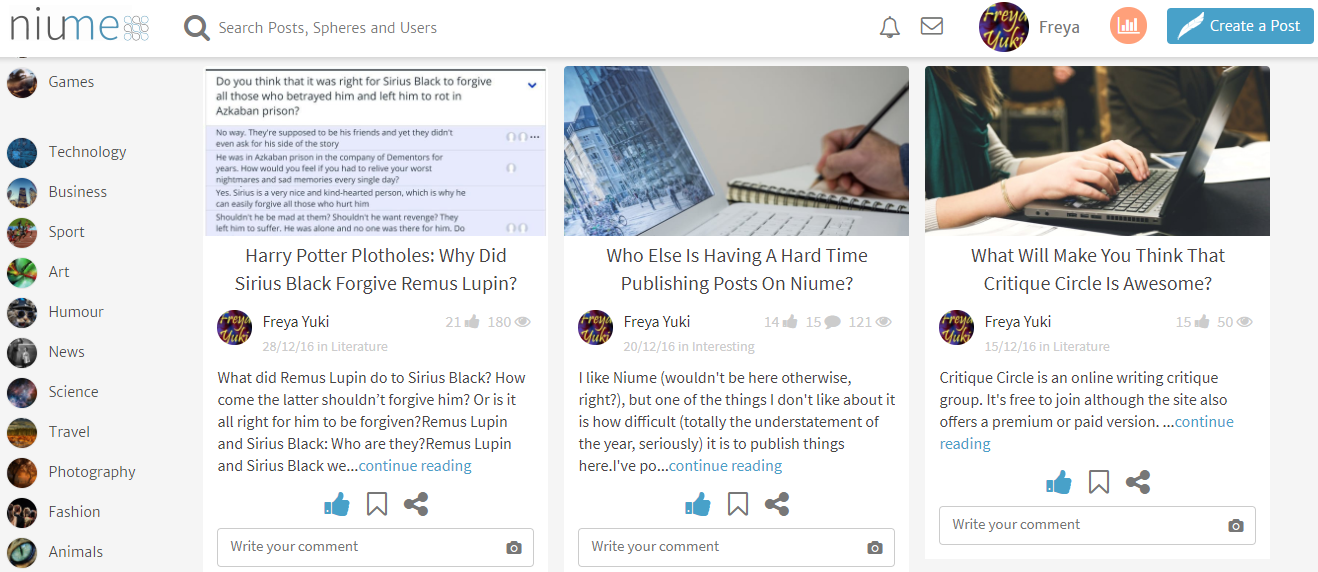1318x572 pixels.
Task: Open the laptop and notebook post thumbnail
Action: [736, 151]
